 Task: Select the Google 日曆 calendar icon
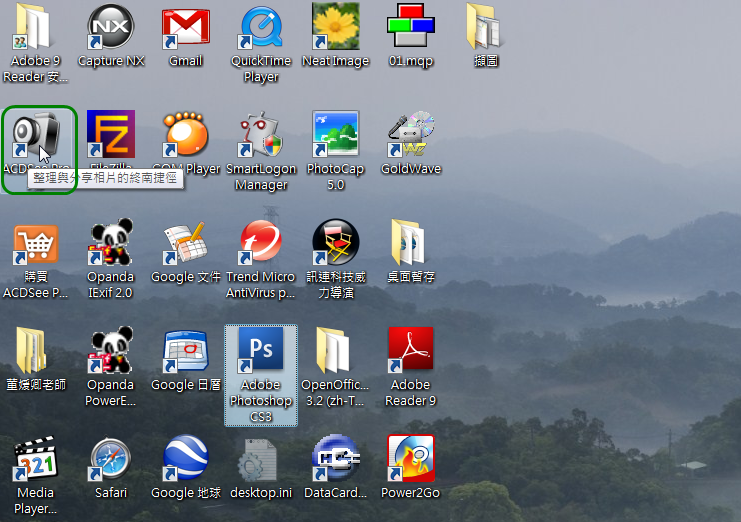(x=186, y=351)
